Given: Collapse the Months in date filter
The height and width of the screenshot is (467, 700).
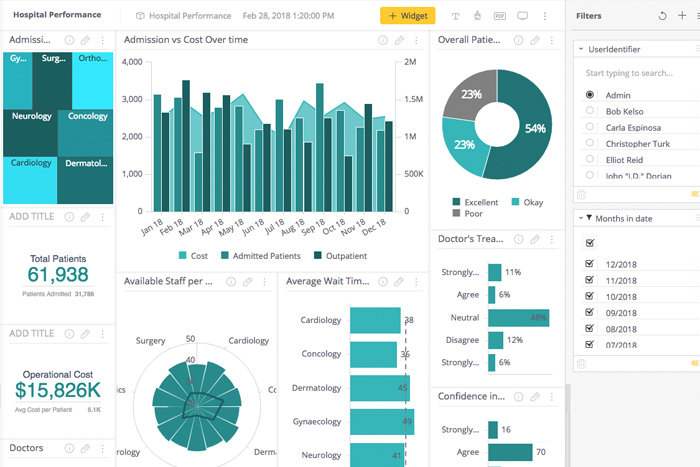Looking at the screenshot, I should click(x=581, y=218).
